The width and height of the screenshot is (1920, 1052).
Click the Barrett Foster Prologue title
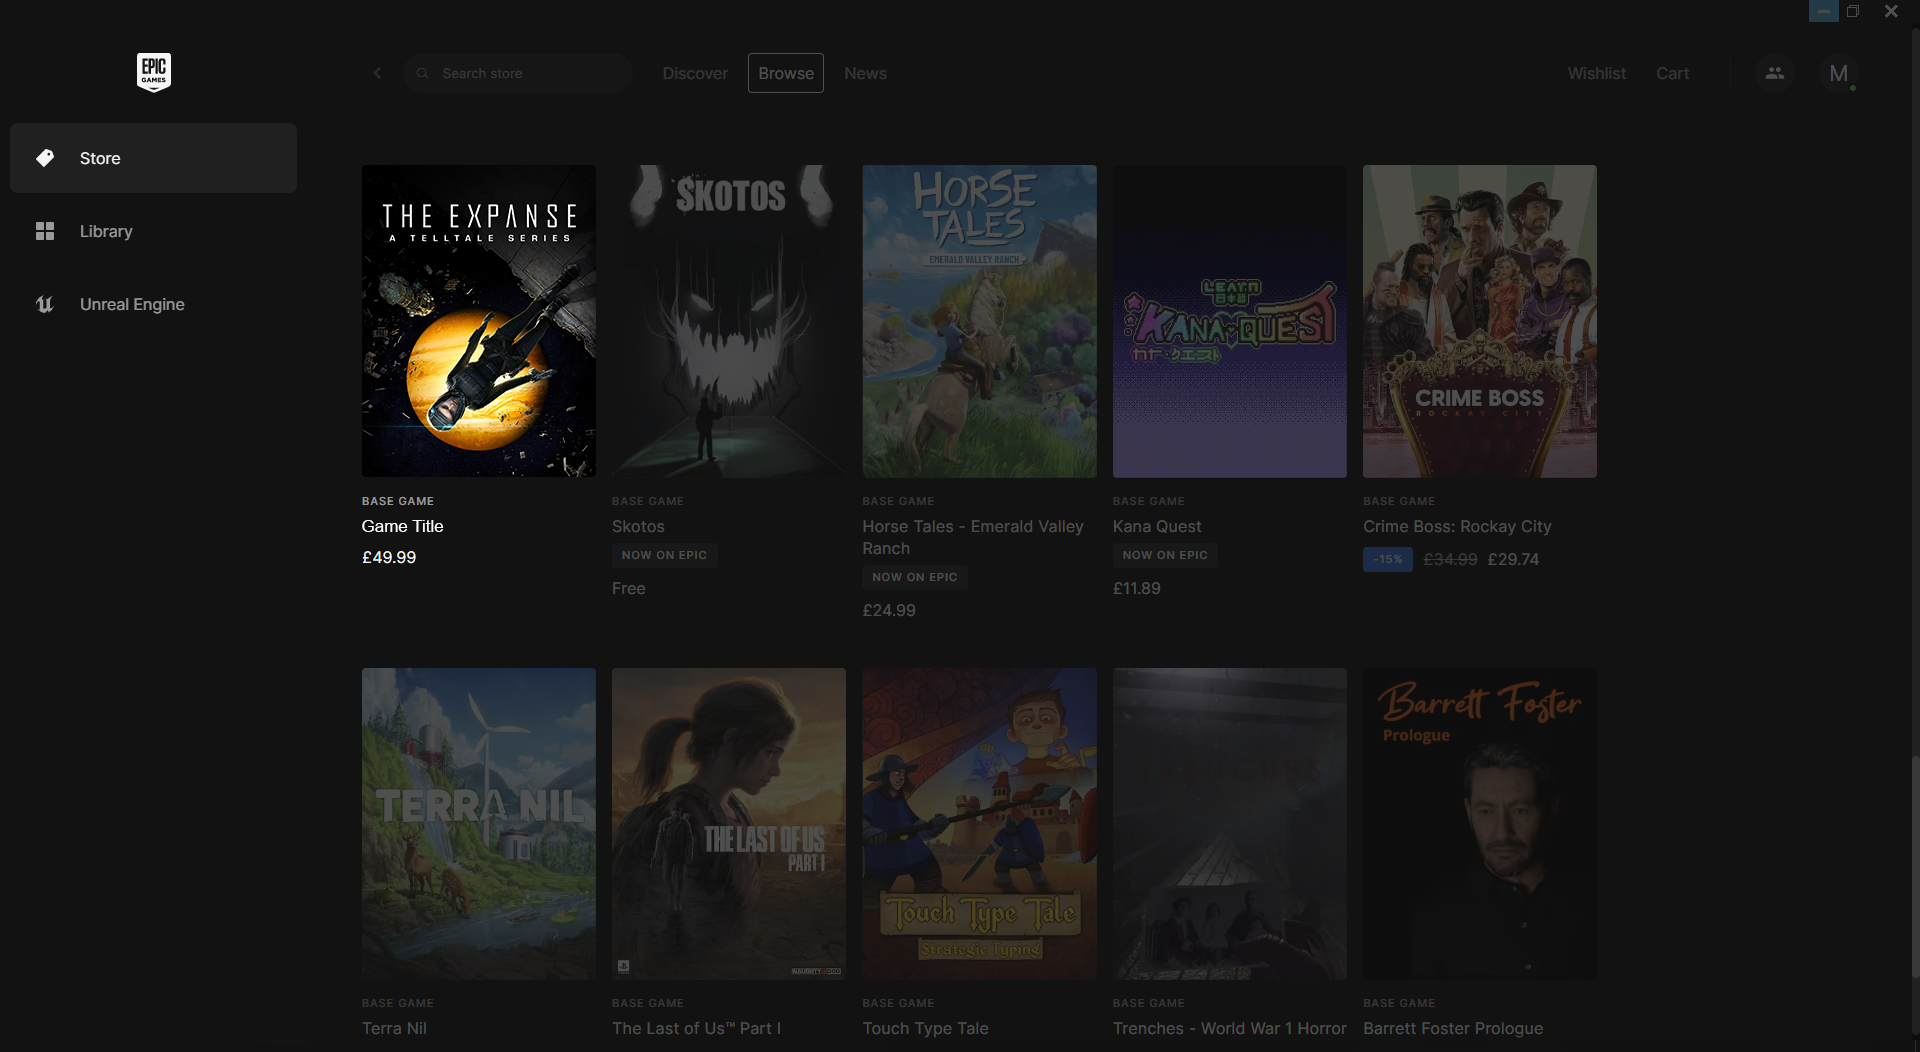click(x=1453, y=1028)
